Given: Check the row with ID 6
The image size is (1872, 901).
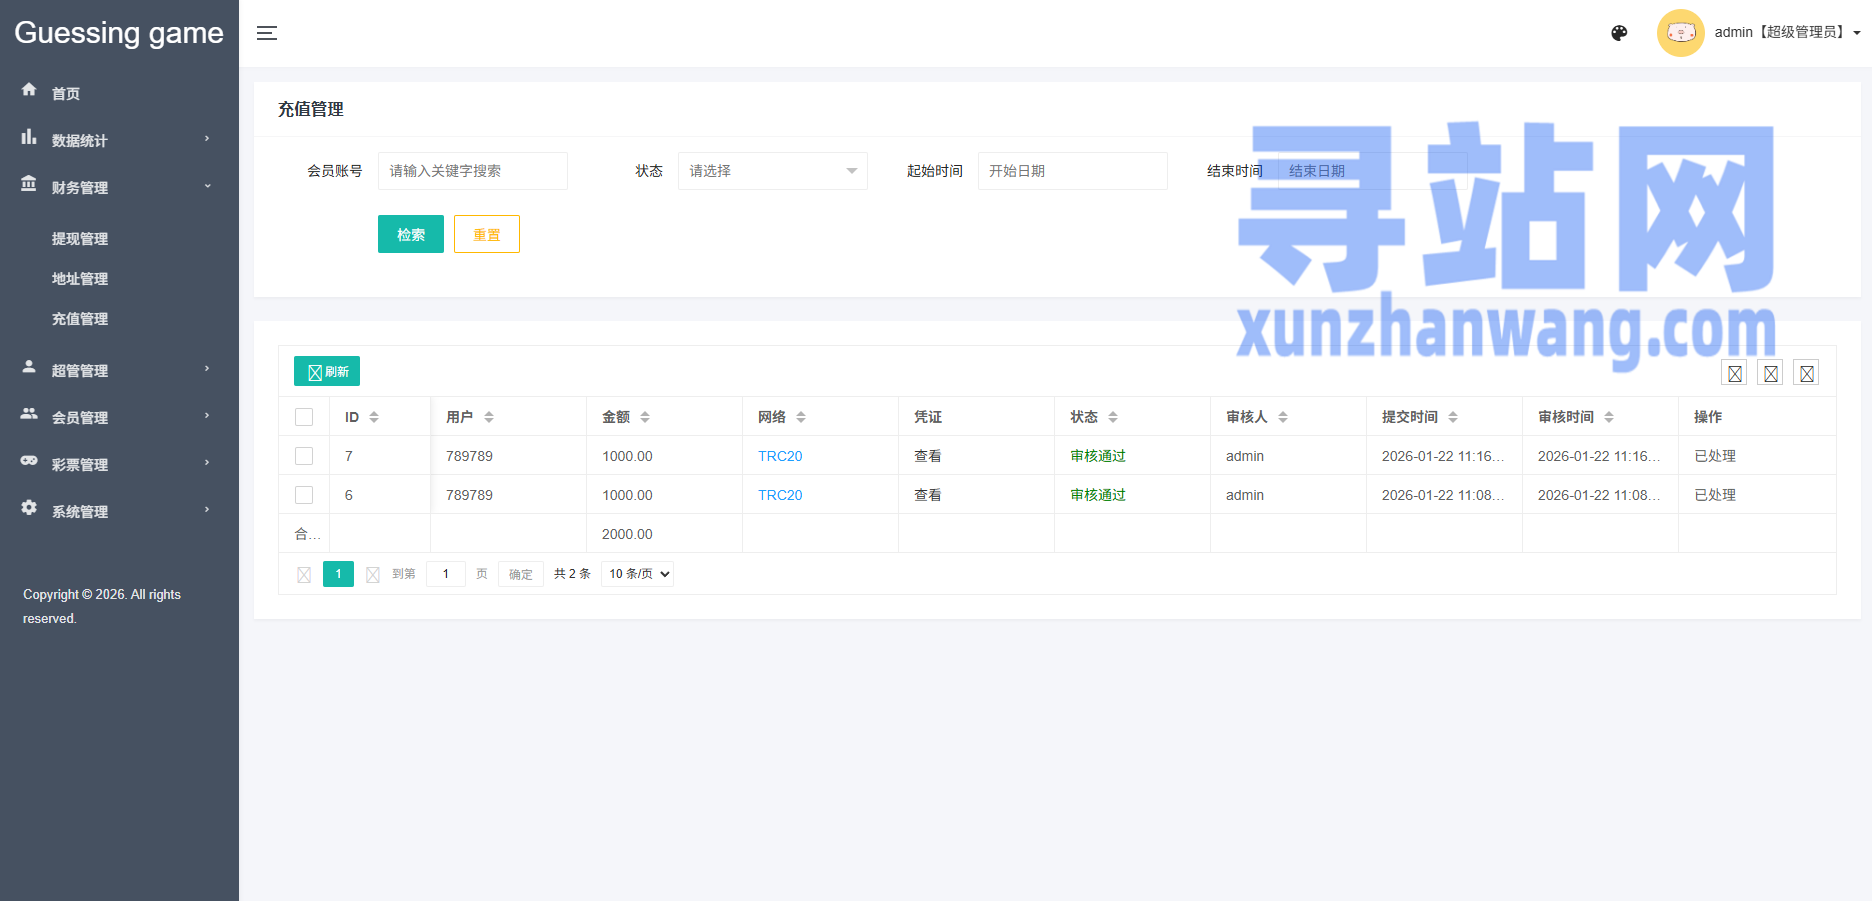Looking at the screenshot, I should pos(304,495).
